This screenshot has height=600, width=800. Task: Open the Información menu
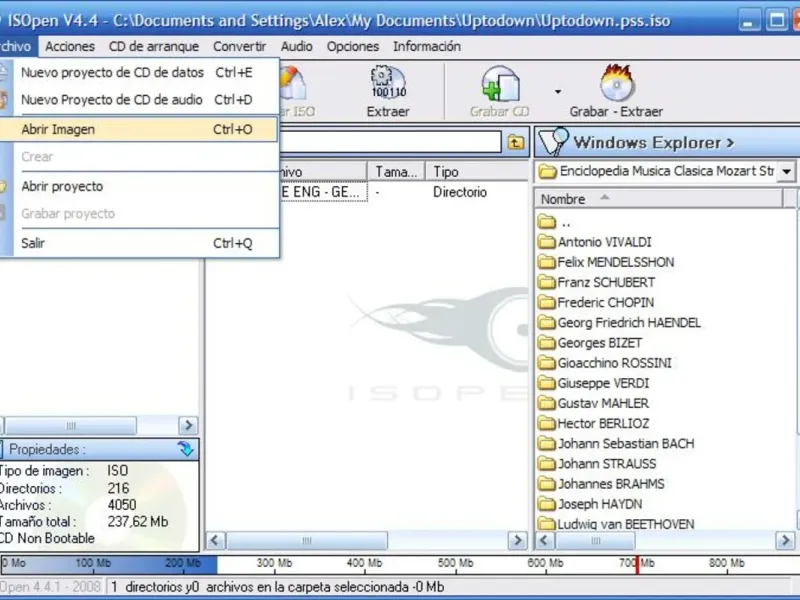[x=427, y=46]
